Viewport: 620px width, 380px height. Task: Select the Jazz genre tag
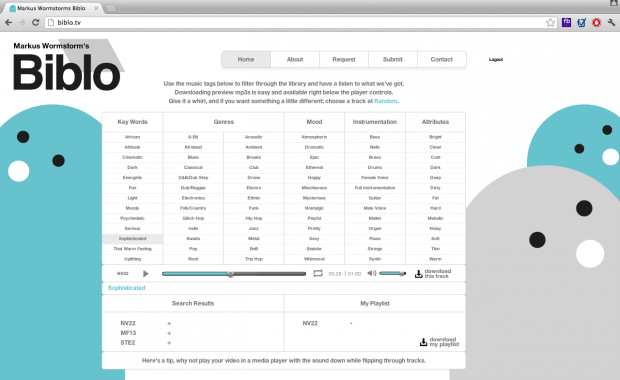click(x=254, y=229)
